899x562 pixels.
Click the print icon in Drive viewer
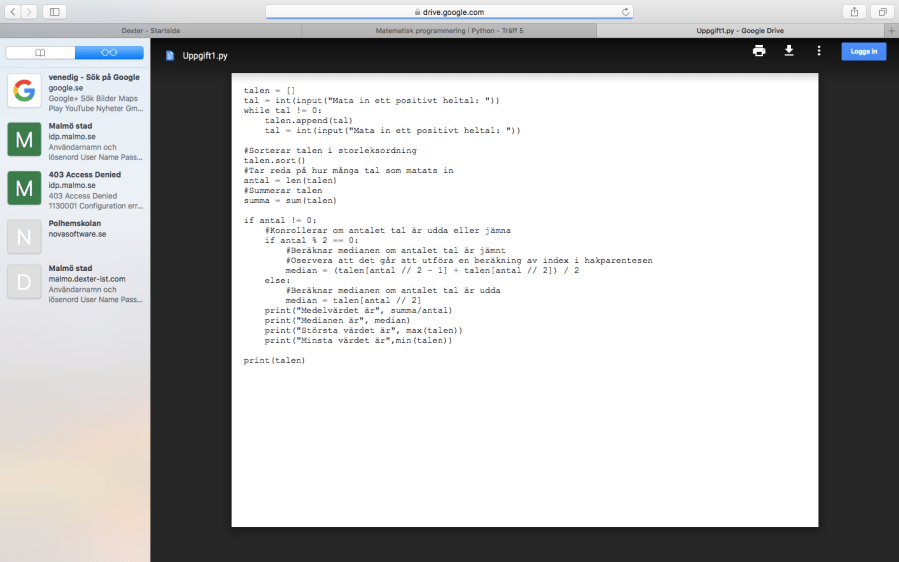[x=759, y=51]
